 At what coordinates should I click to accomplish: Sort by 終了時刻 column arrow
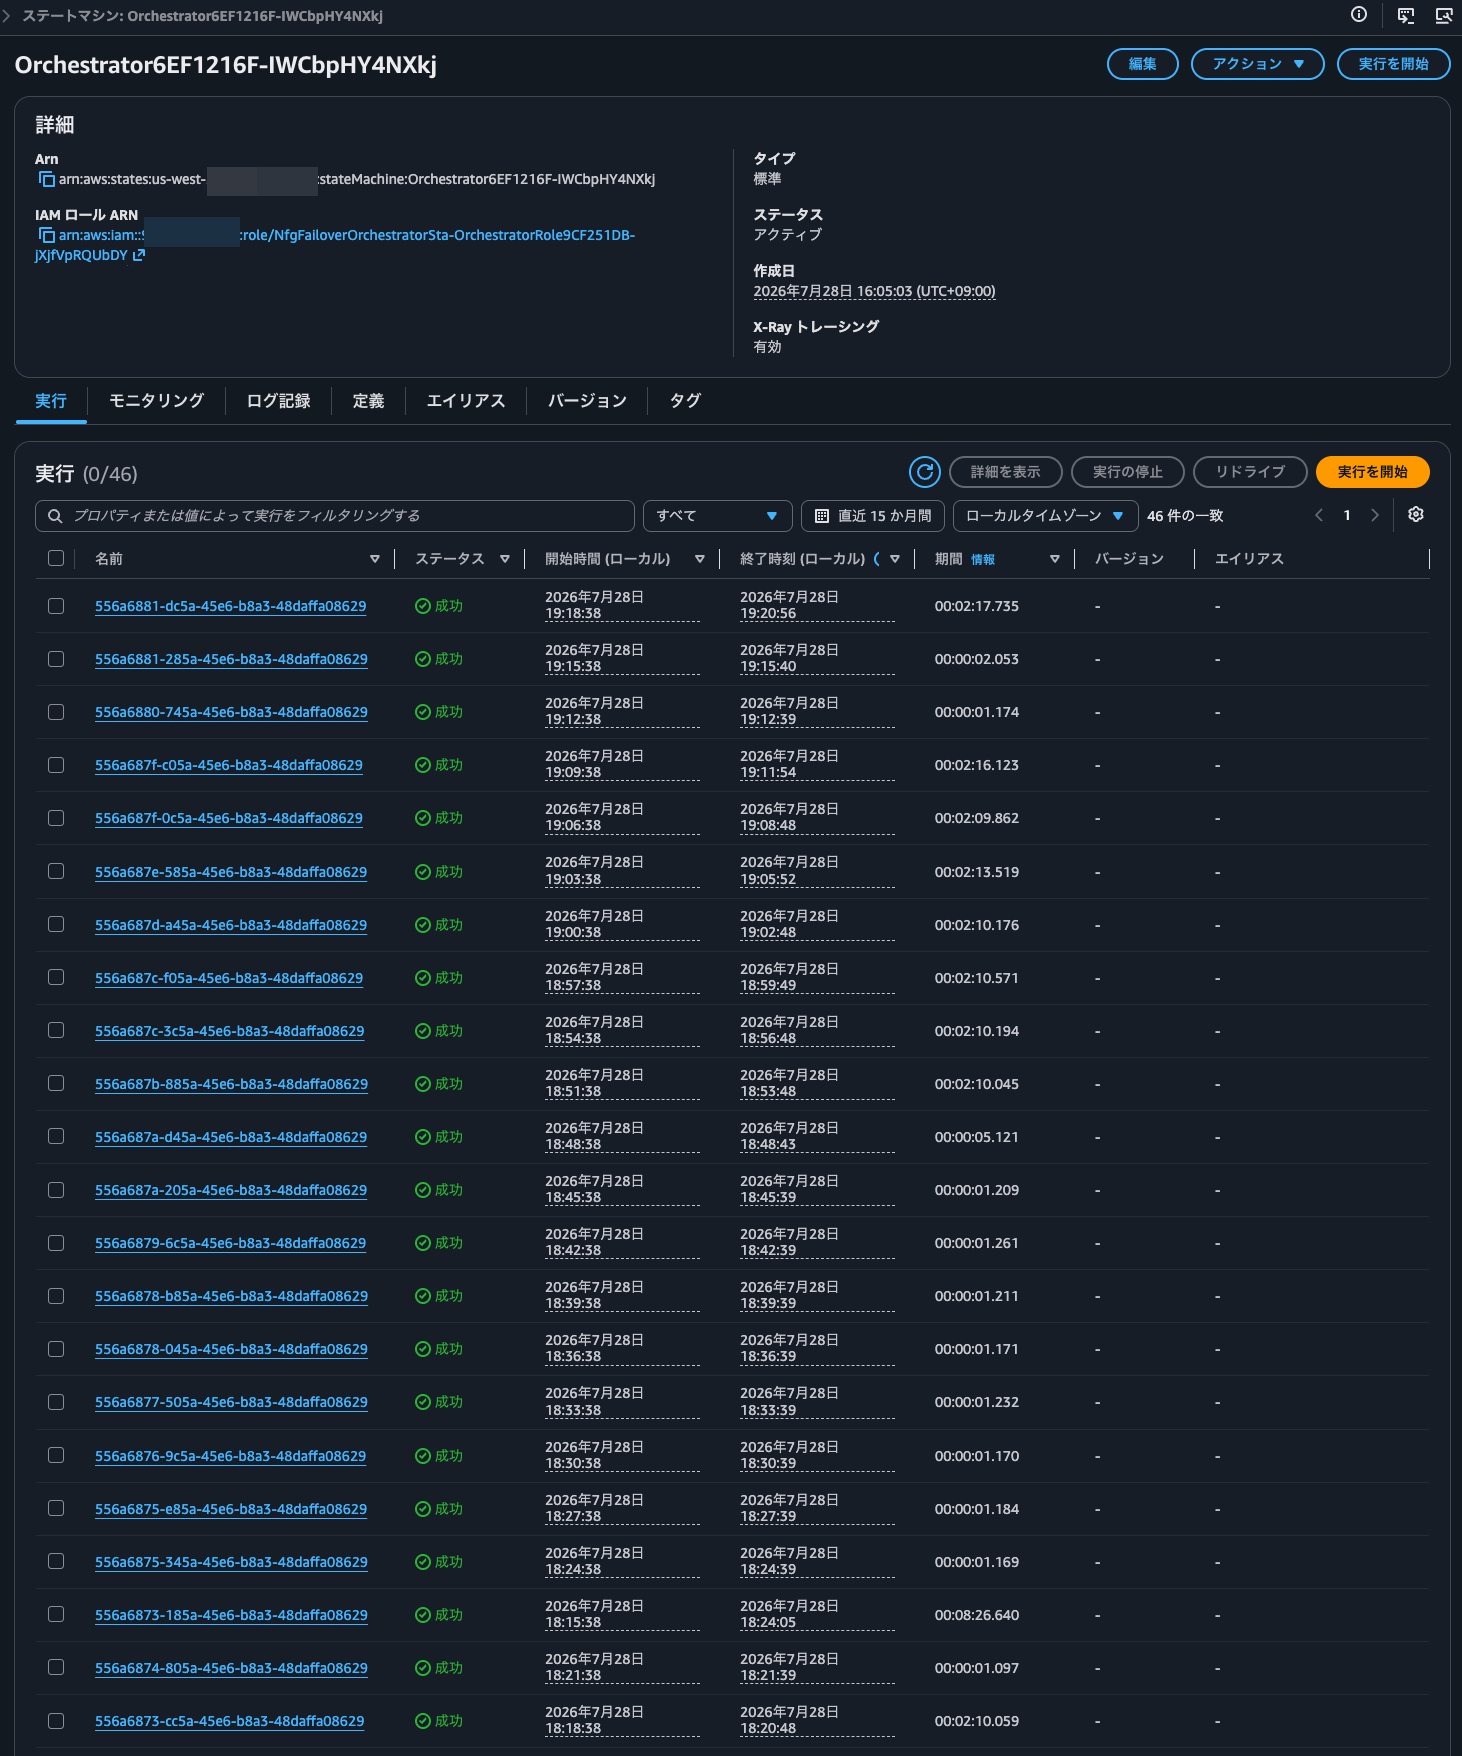(895, 559)
